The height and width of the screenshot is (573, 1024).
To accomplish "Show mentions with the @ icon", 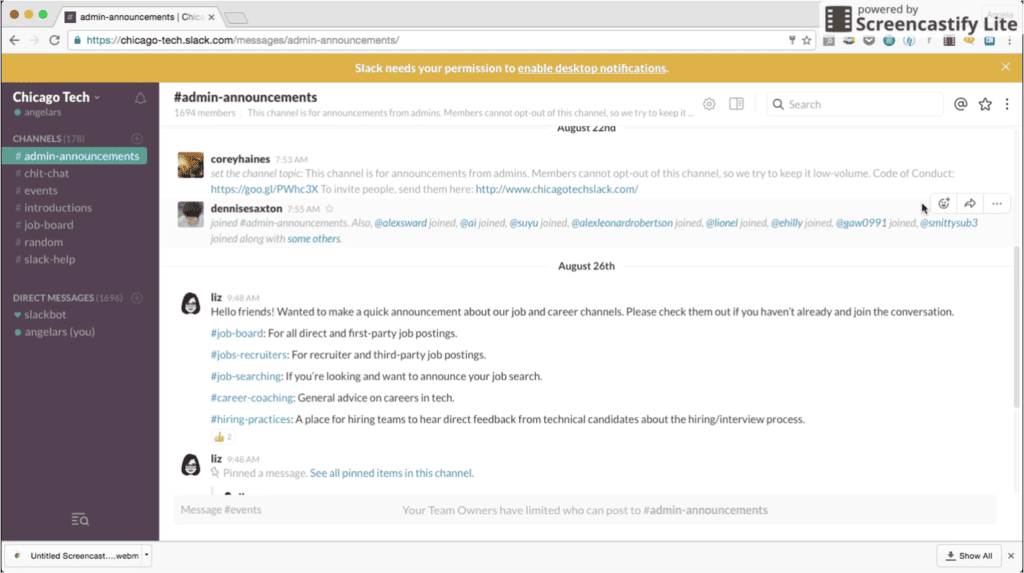I will (x=960, y=104).
